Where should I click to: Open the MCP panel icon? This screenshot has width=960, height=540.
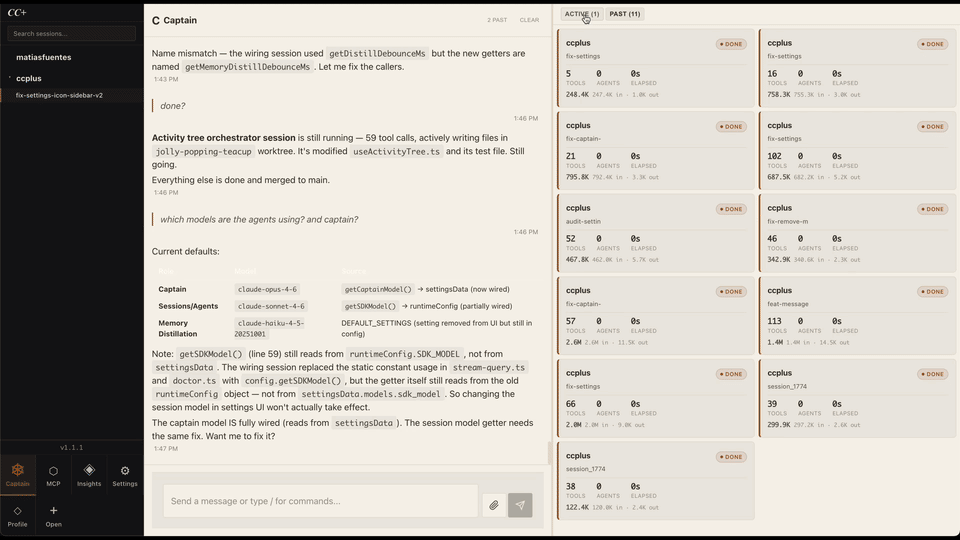53,471
